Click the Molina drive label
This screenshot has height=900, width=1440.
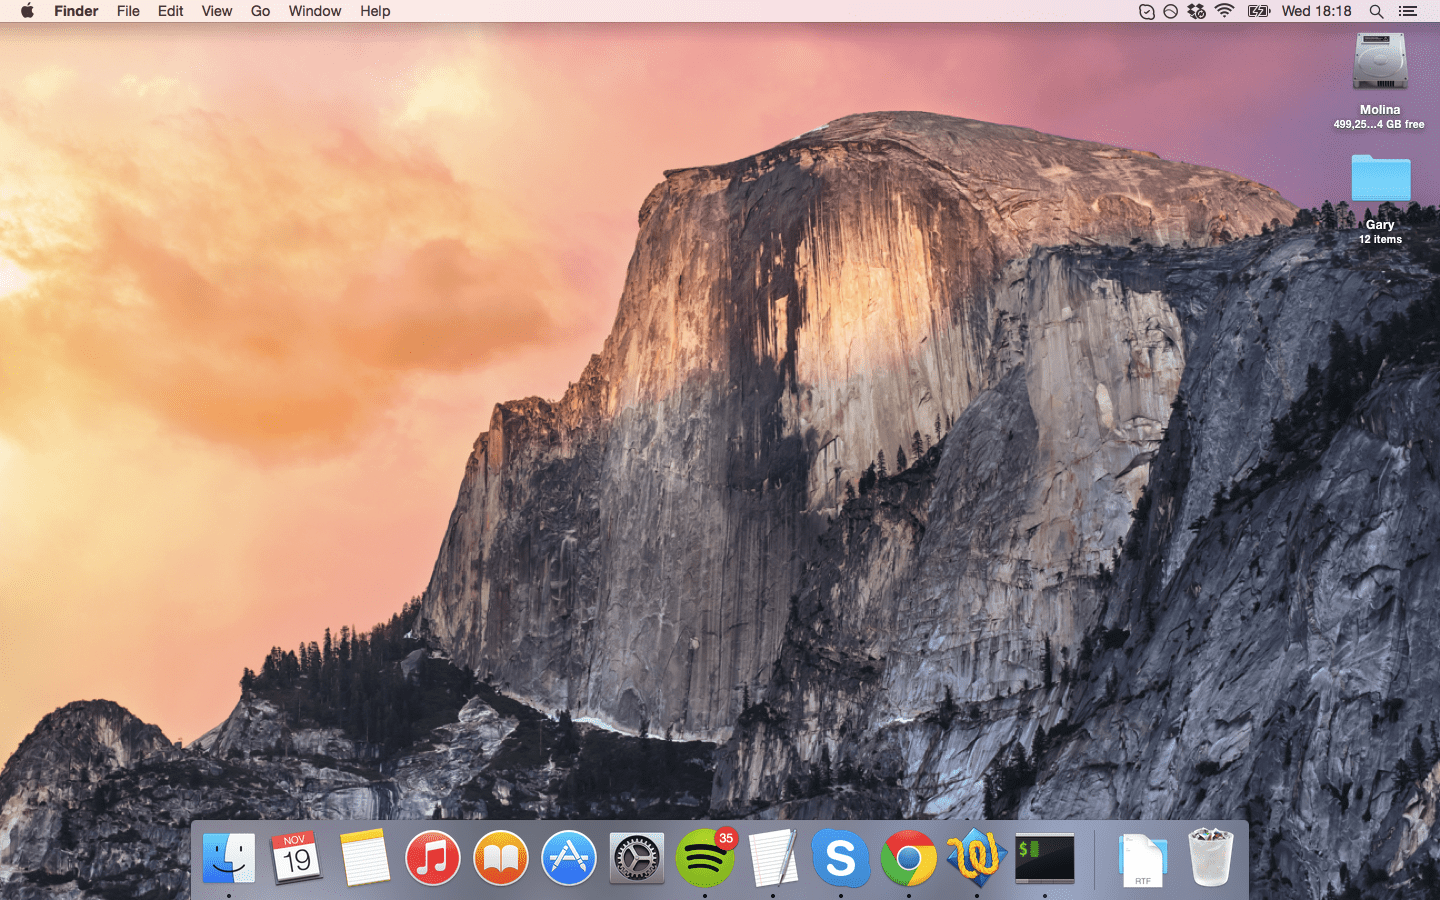(x=1380, y=110)
